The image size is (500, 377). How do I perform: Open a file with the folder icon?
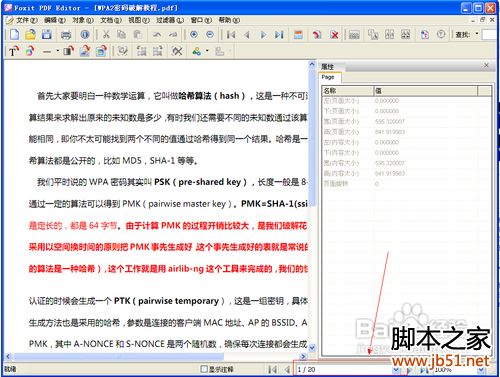30,35
